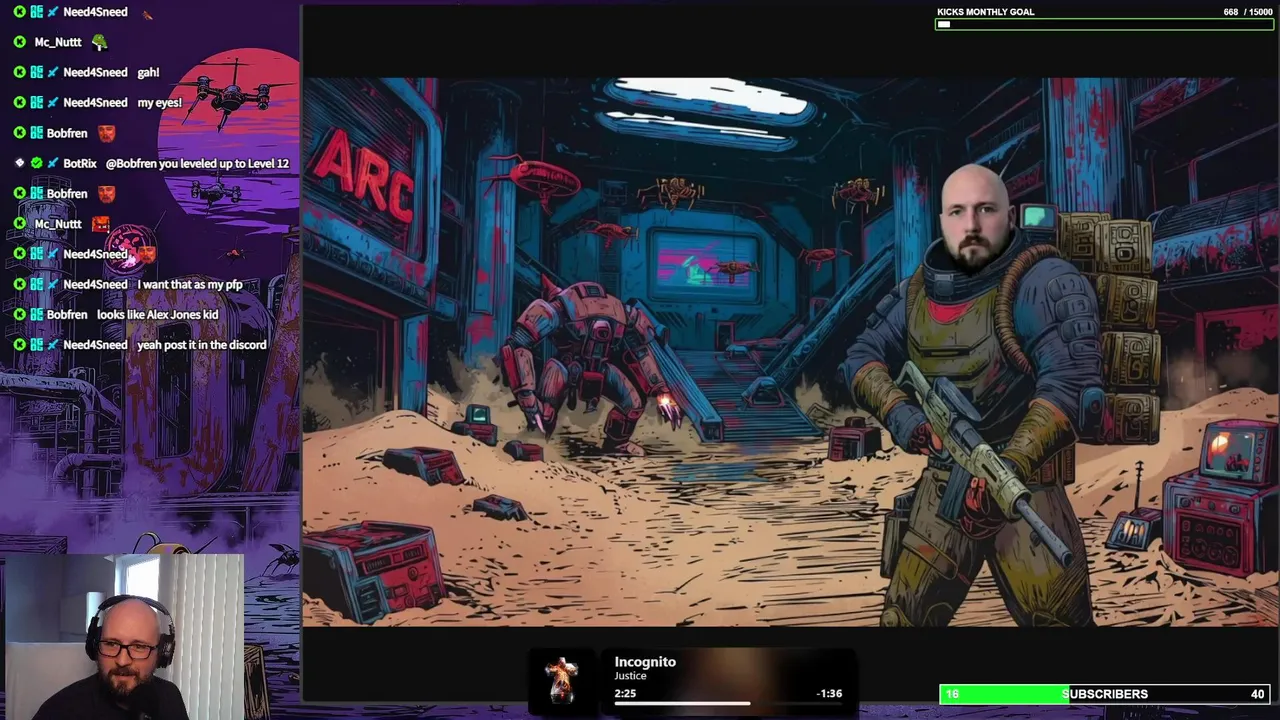
Task: Click the '@Bobfren you leveled up to Level 12' message
Action: coord(197,163)
